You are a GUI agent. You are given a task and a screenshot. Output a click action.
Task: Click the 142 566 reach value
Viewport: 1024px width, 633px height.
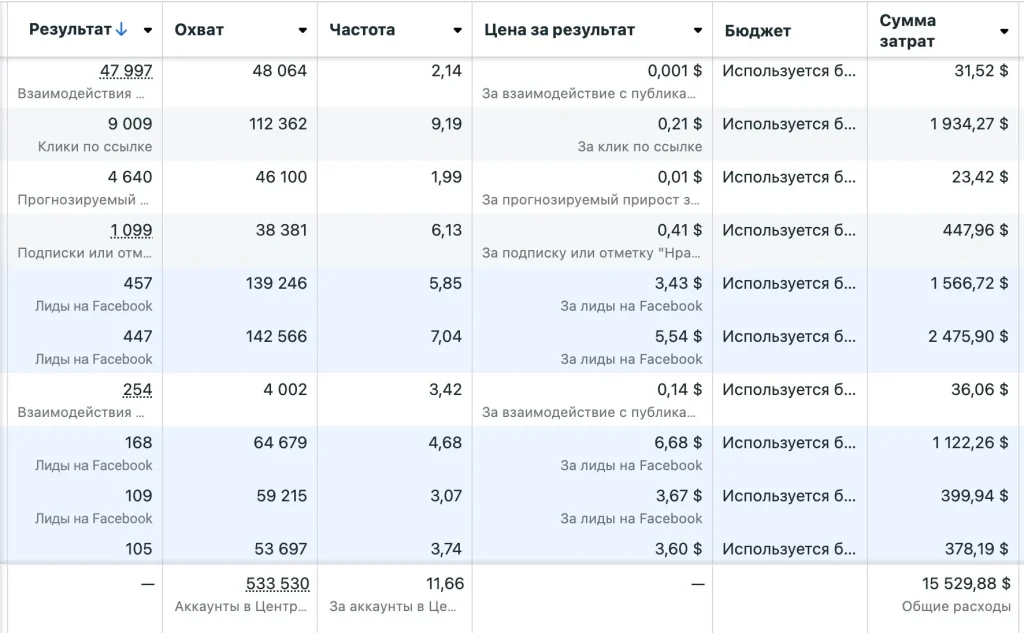click(x=276, y=336)
